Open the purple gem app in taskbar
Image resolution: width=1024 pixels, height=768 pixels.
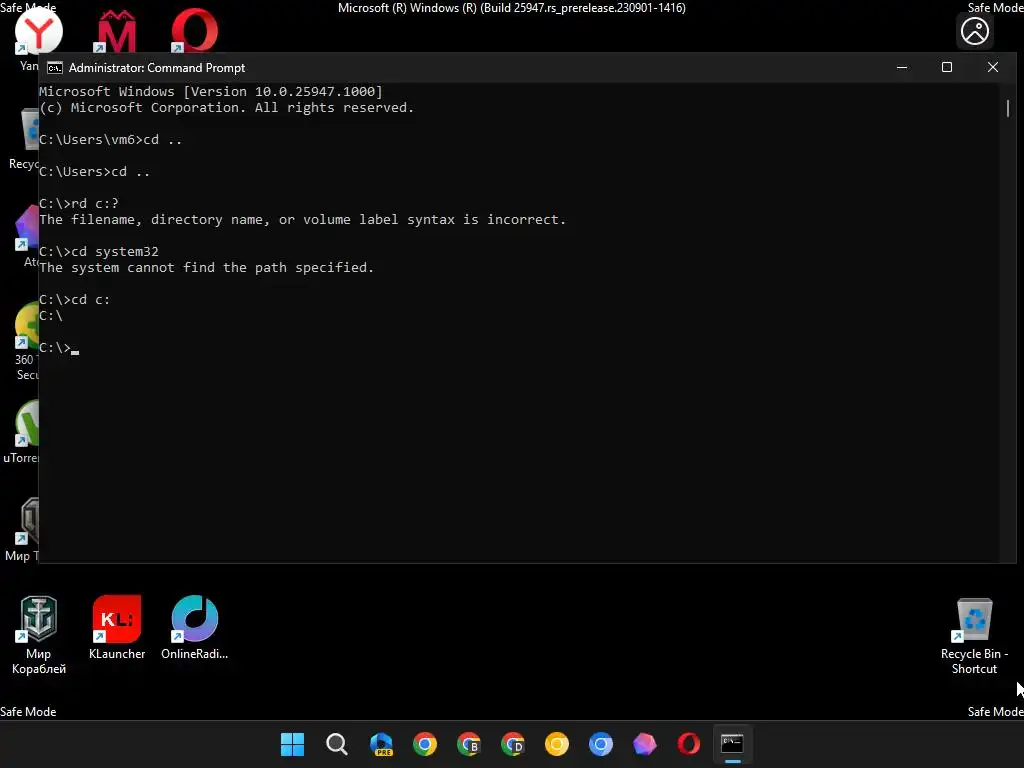(645, 744)
